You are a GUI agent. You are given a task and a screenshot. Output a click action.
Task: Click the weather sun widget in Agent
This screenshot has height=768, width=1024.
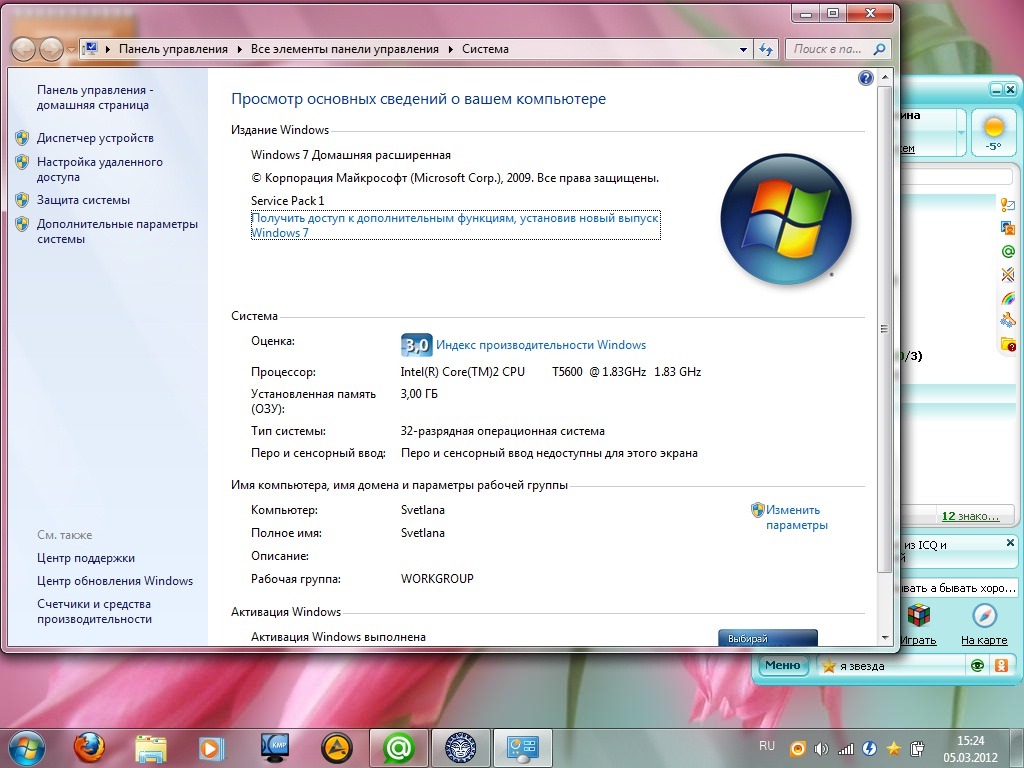tap(993, 133)
